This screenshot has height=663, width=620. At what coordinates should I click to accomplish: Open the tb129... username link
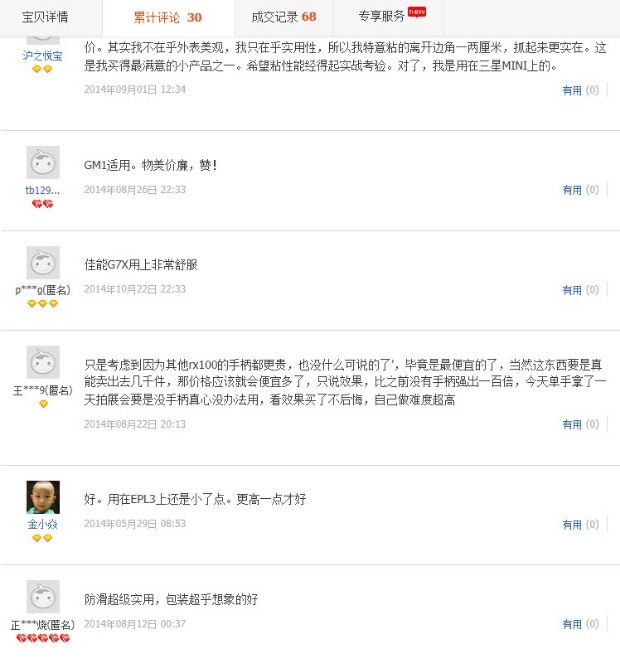coord(42,190)
